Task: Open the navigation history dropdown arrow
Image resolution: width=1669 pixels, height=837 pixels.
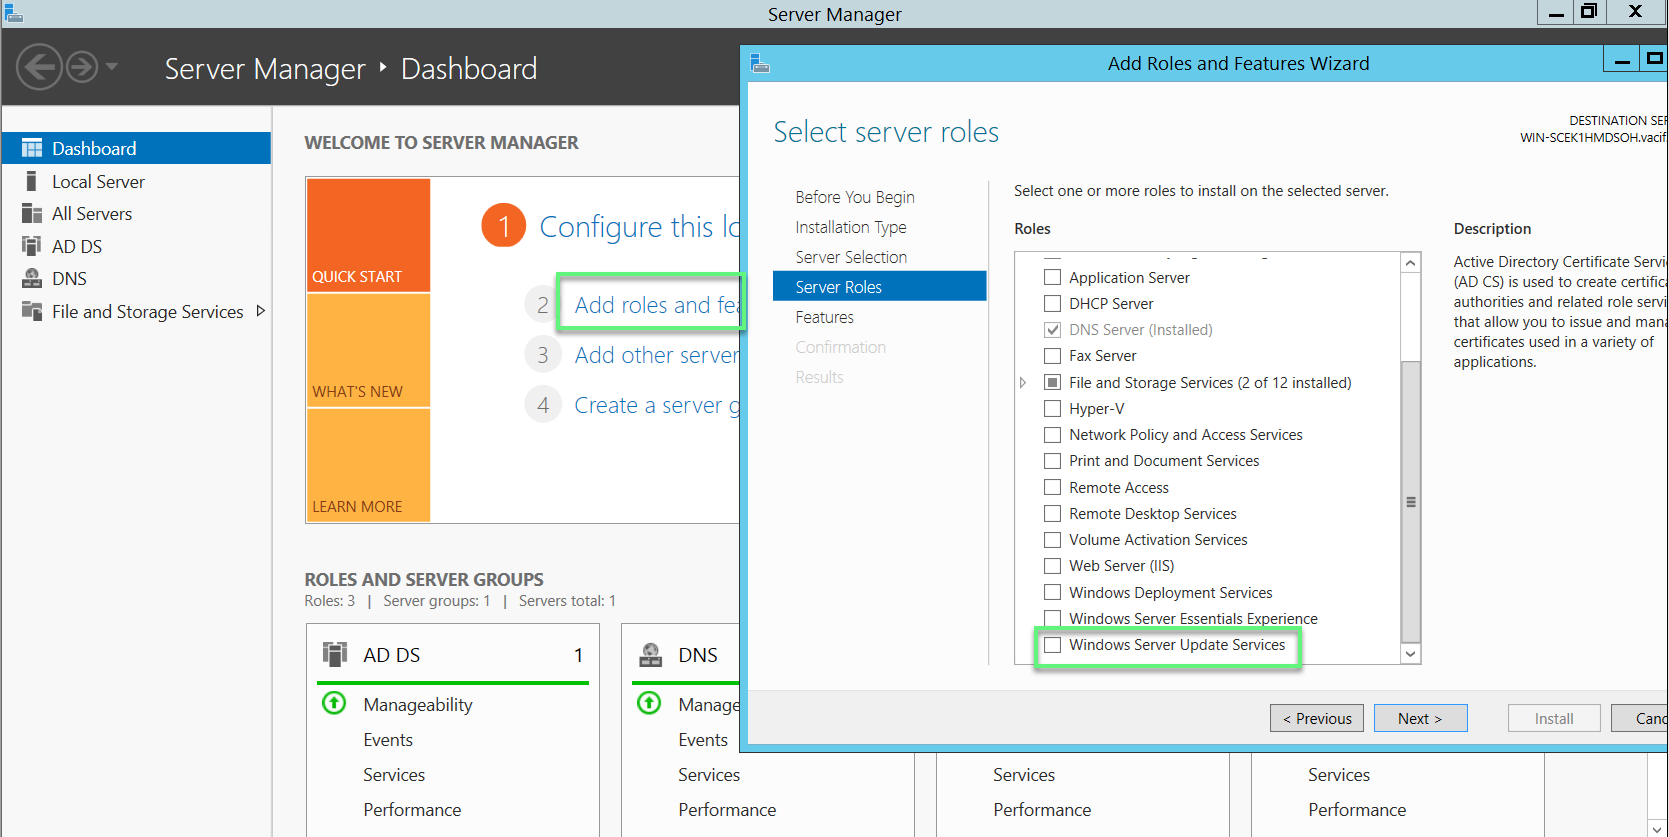Action: point(112,67)
